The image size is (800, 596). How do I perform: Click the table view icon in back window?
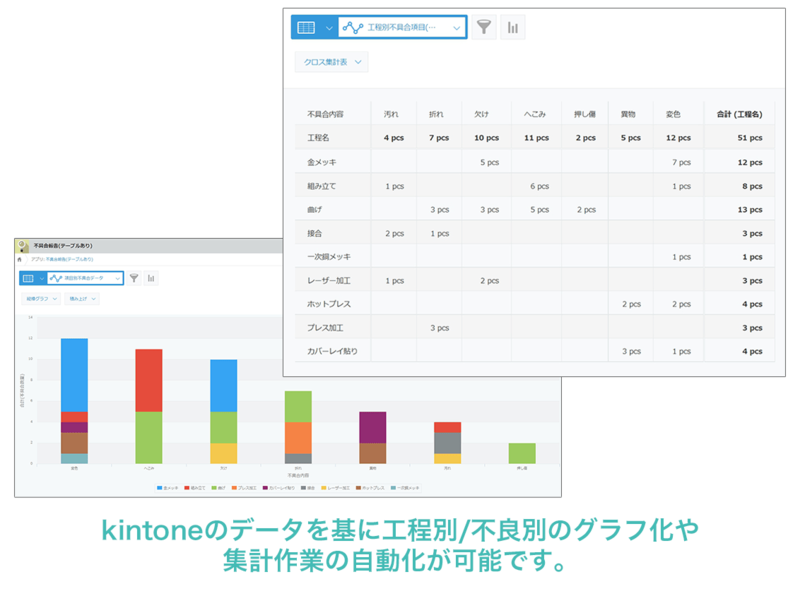point(28,279)
